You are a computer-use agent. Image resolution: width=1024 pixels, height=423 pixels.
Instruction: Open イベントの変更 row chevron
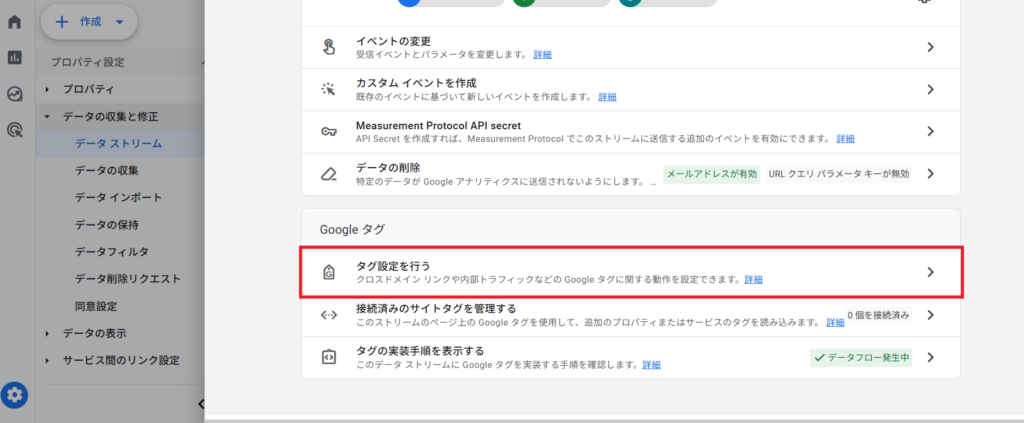[x=931, y=47]
